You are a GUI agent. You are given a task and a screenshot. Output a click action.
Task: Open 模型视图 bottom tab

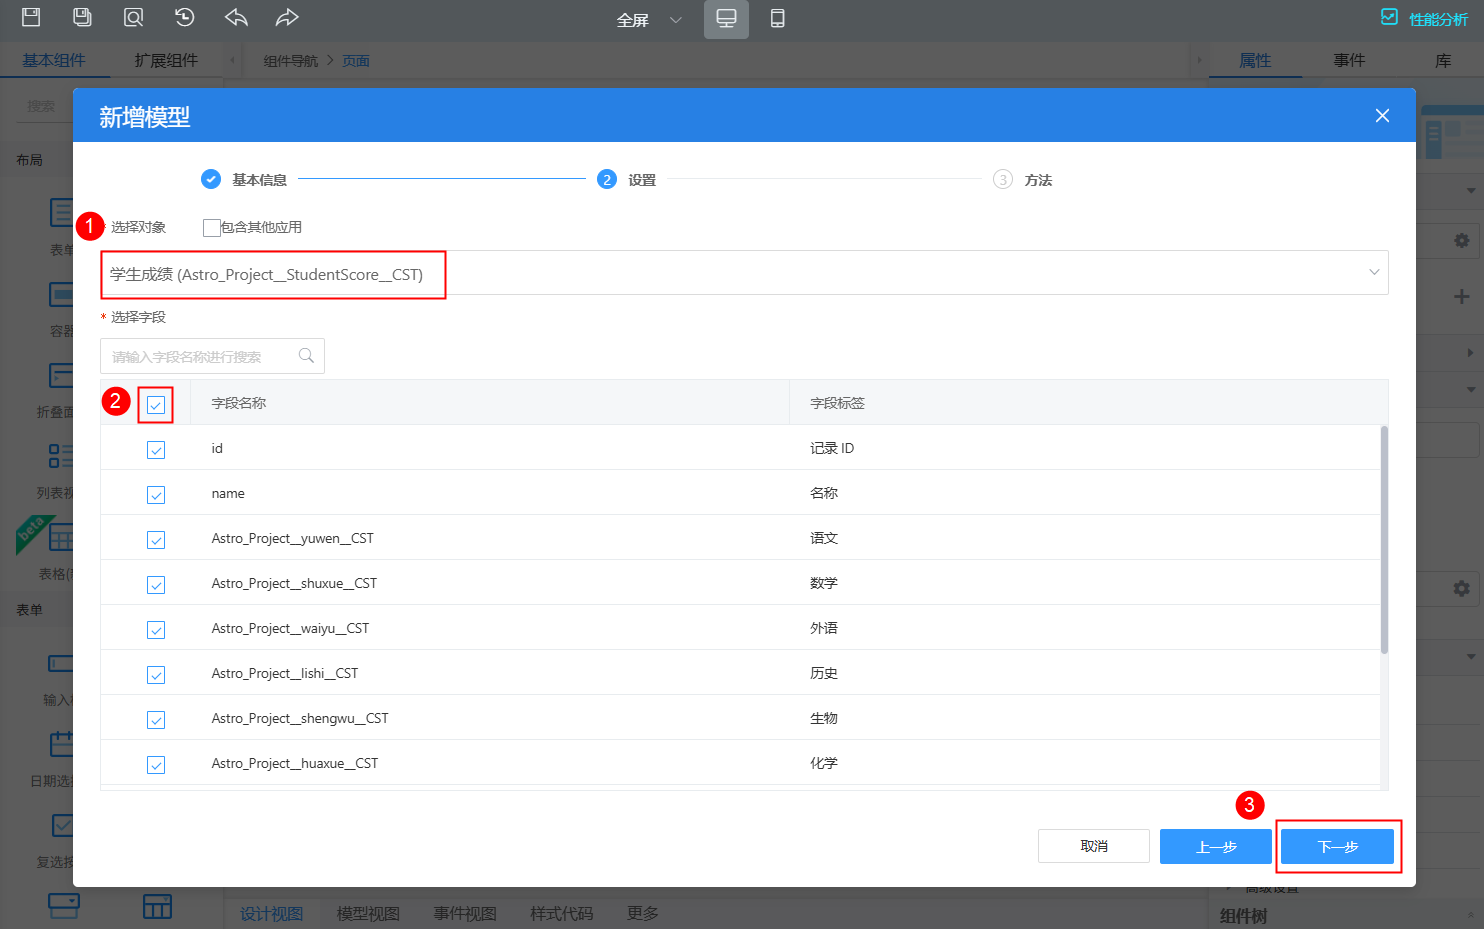coord(368,913)
